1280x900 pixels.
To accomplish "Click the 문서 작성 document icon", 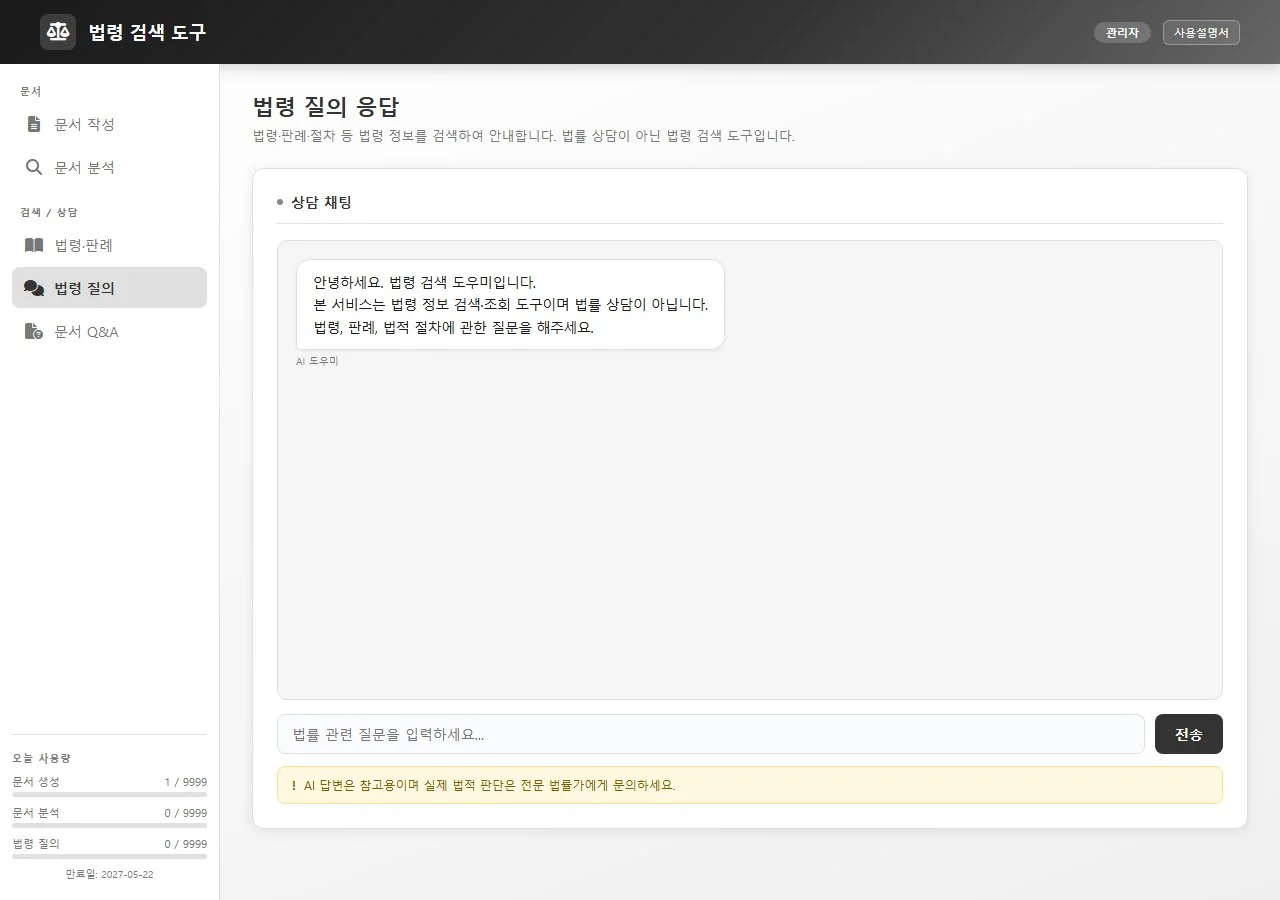I will click(34, 124).
